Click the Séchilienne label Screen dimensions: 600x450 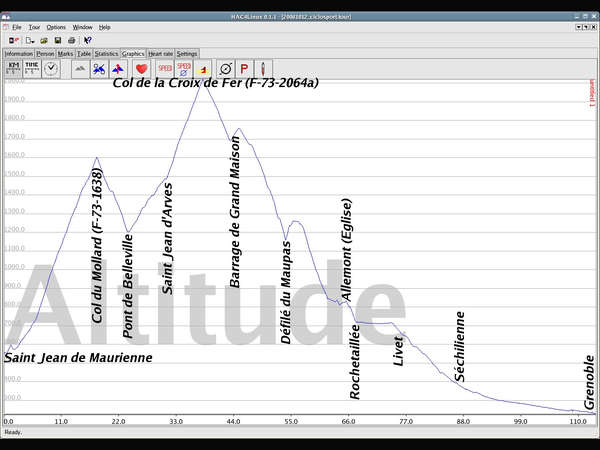[459, 347]
